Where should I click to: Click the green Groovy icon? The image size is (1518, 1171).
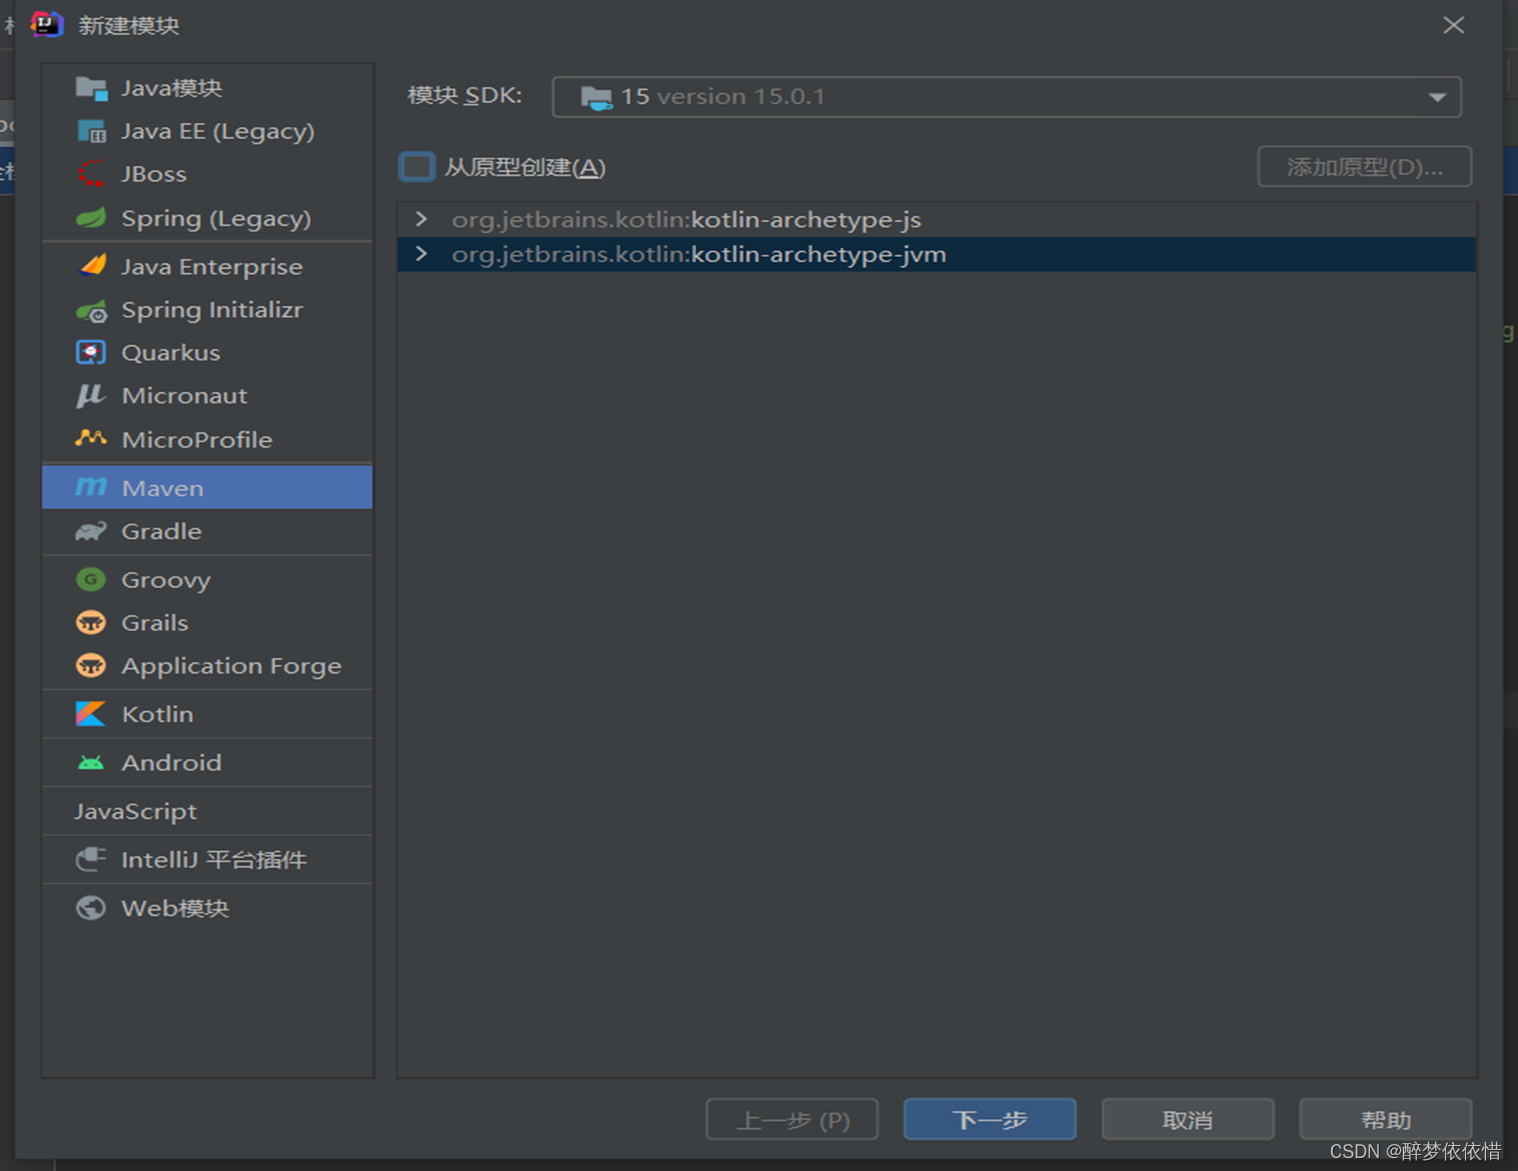(x=91, y=580)
